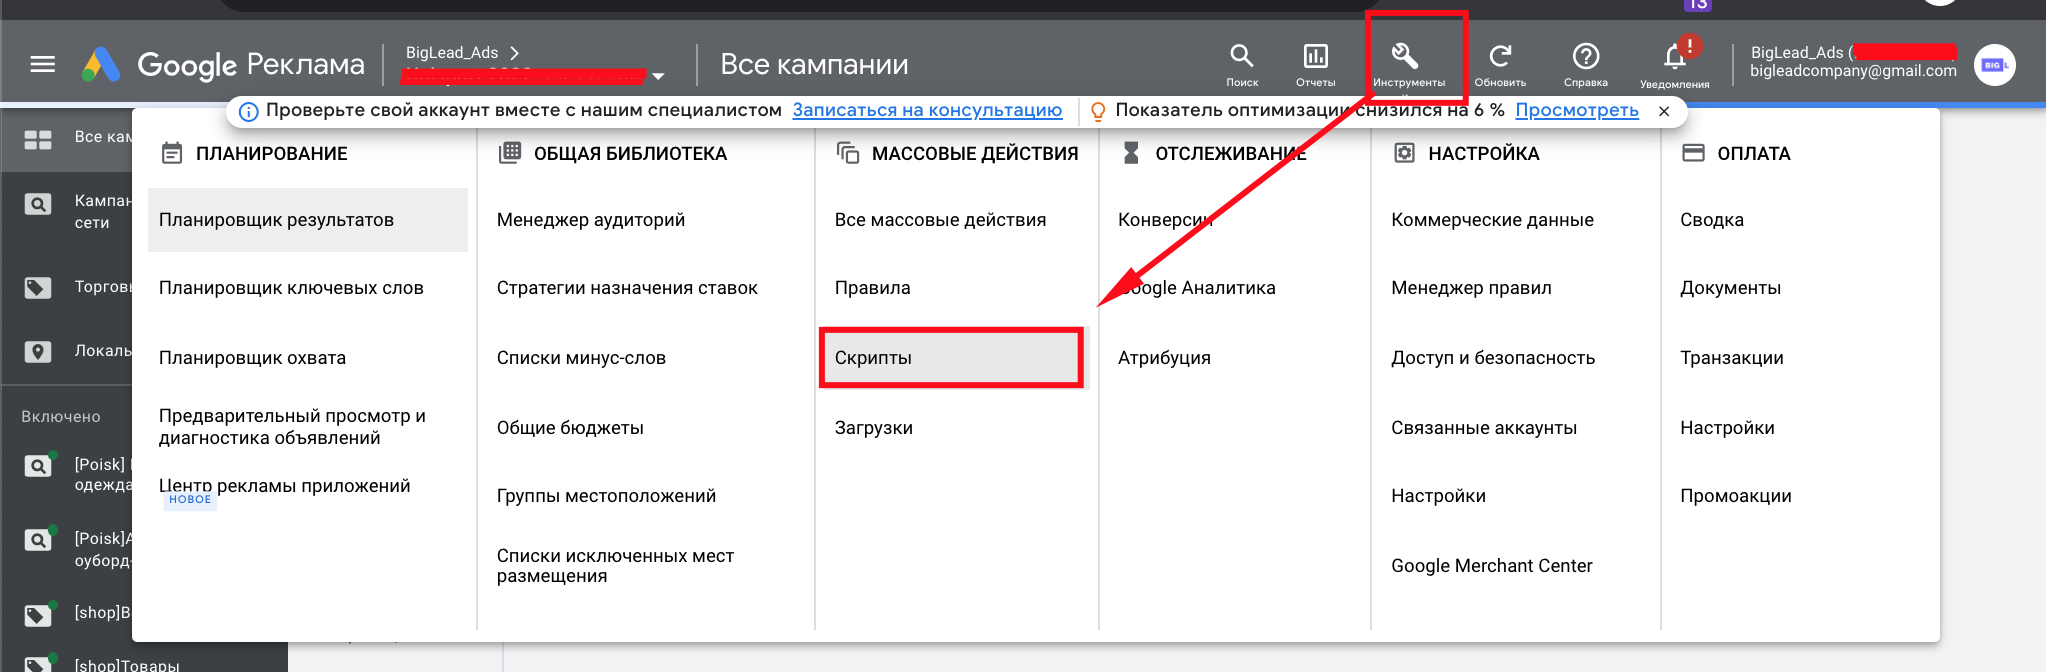Click the Массовые действия copy icon
The width and height of the screenshot is (2046, 672).
tap(848, 153)
